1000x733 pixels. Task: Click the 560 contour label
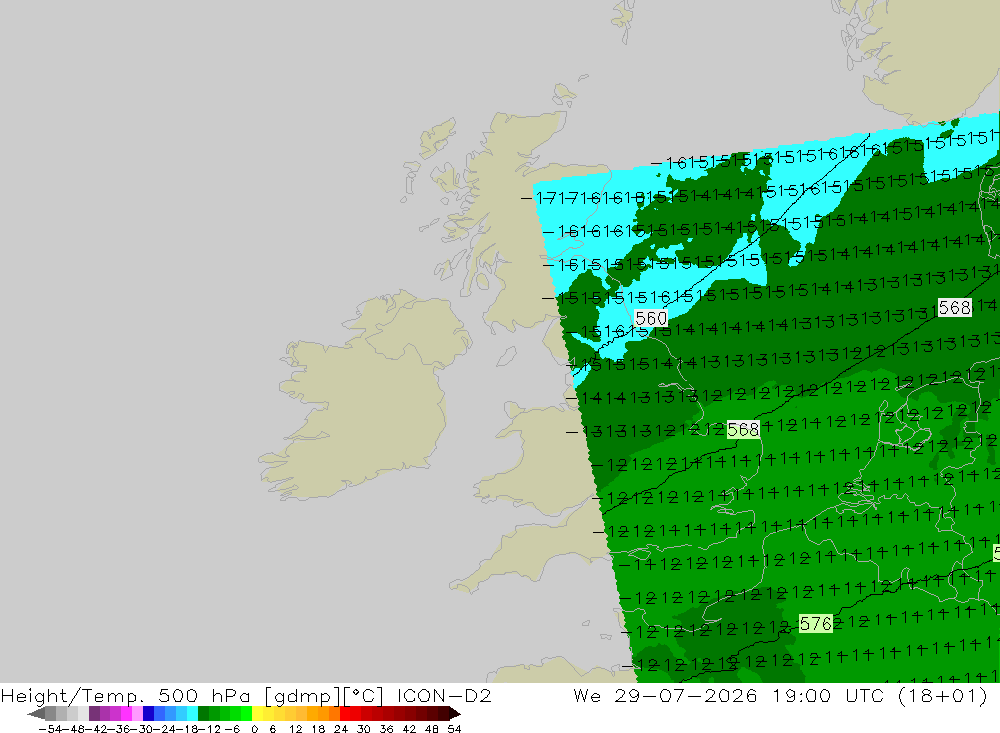[651, 318]
